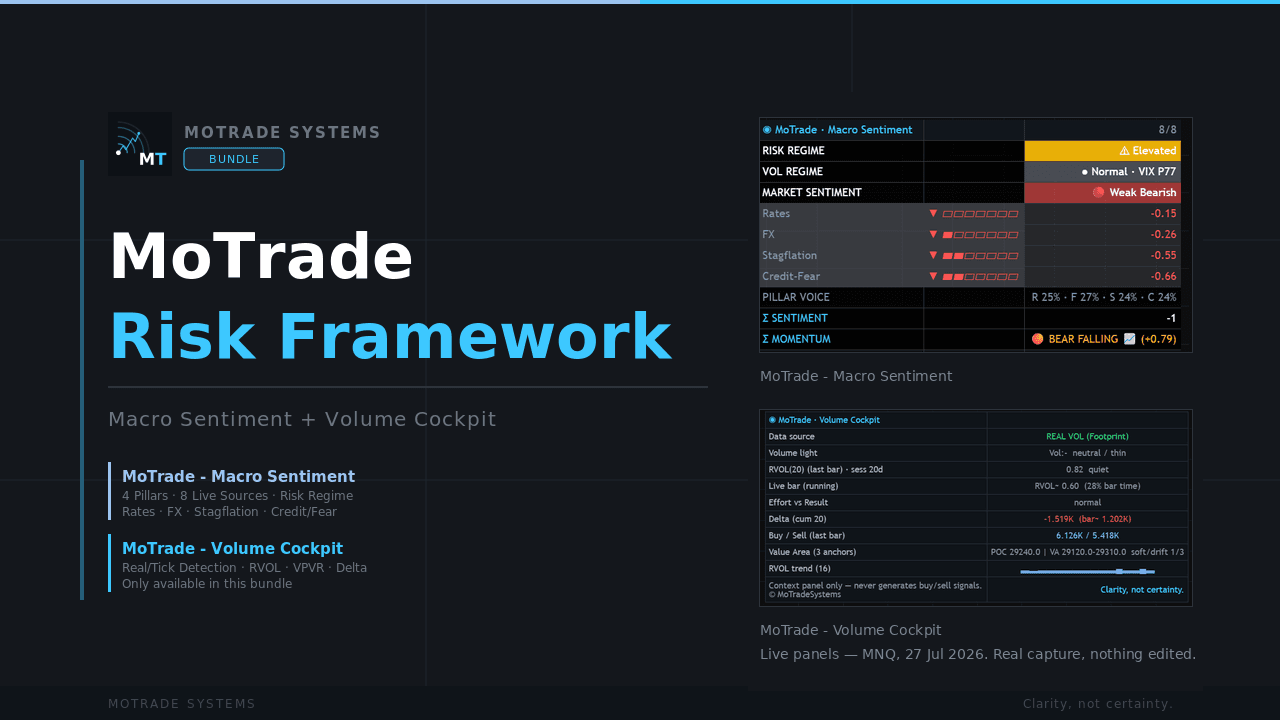Image resolution: width=1280 pixels, height=720 pixels.
Task: Click the FX pillar down-arrow gauge
Action: tap(973, 234)
